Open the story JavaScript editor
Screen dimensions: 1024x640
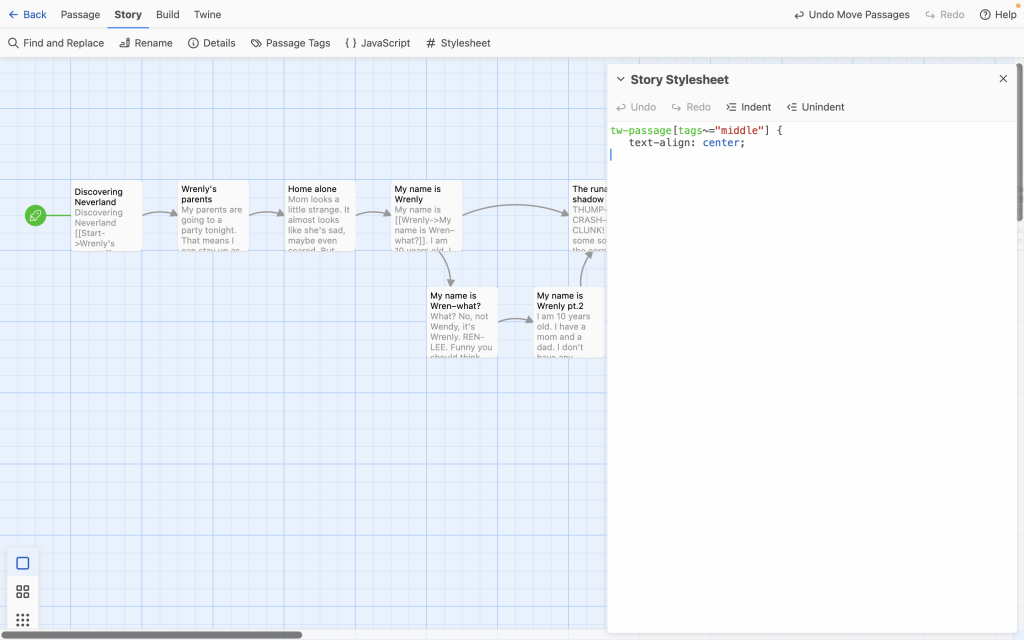click(x=377, y=43)
